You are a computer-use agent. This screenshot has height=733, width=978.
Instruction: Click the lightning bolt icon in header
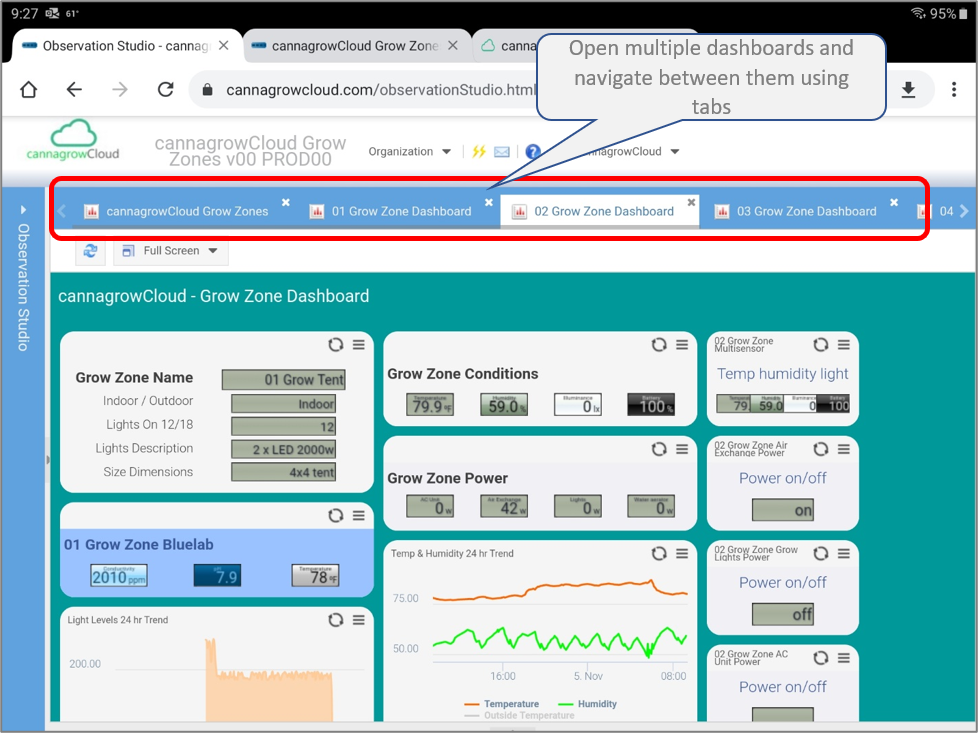[x=479, y=152]
